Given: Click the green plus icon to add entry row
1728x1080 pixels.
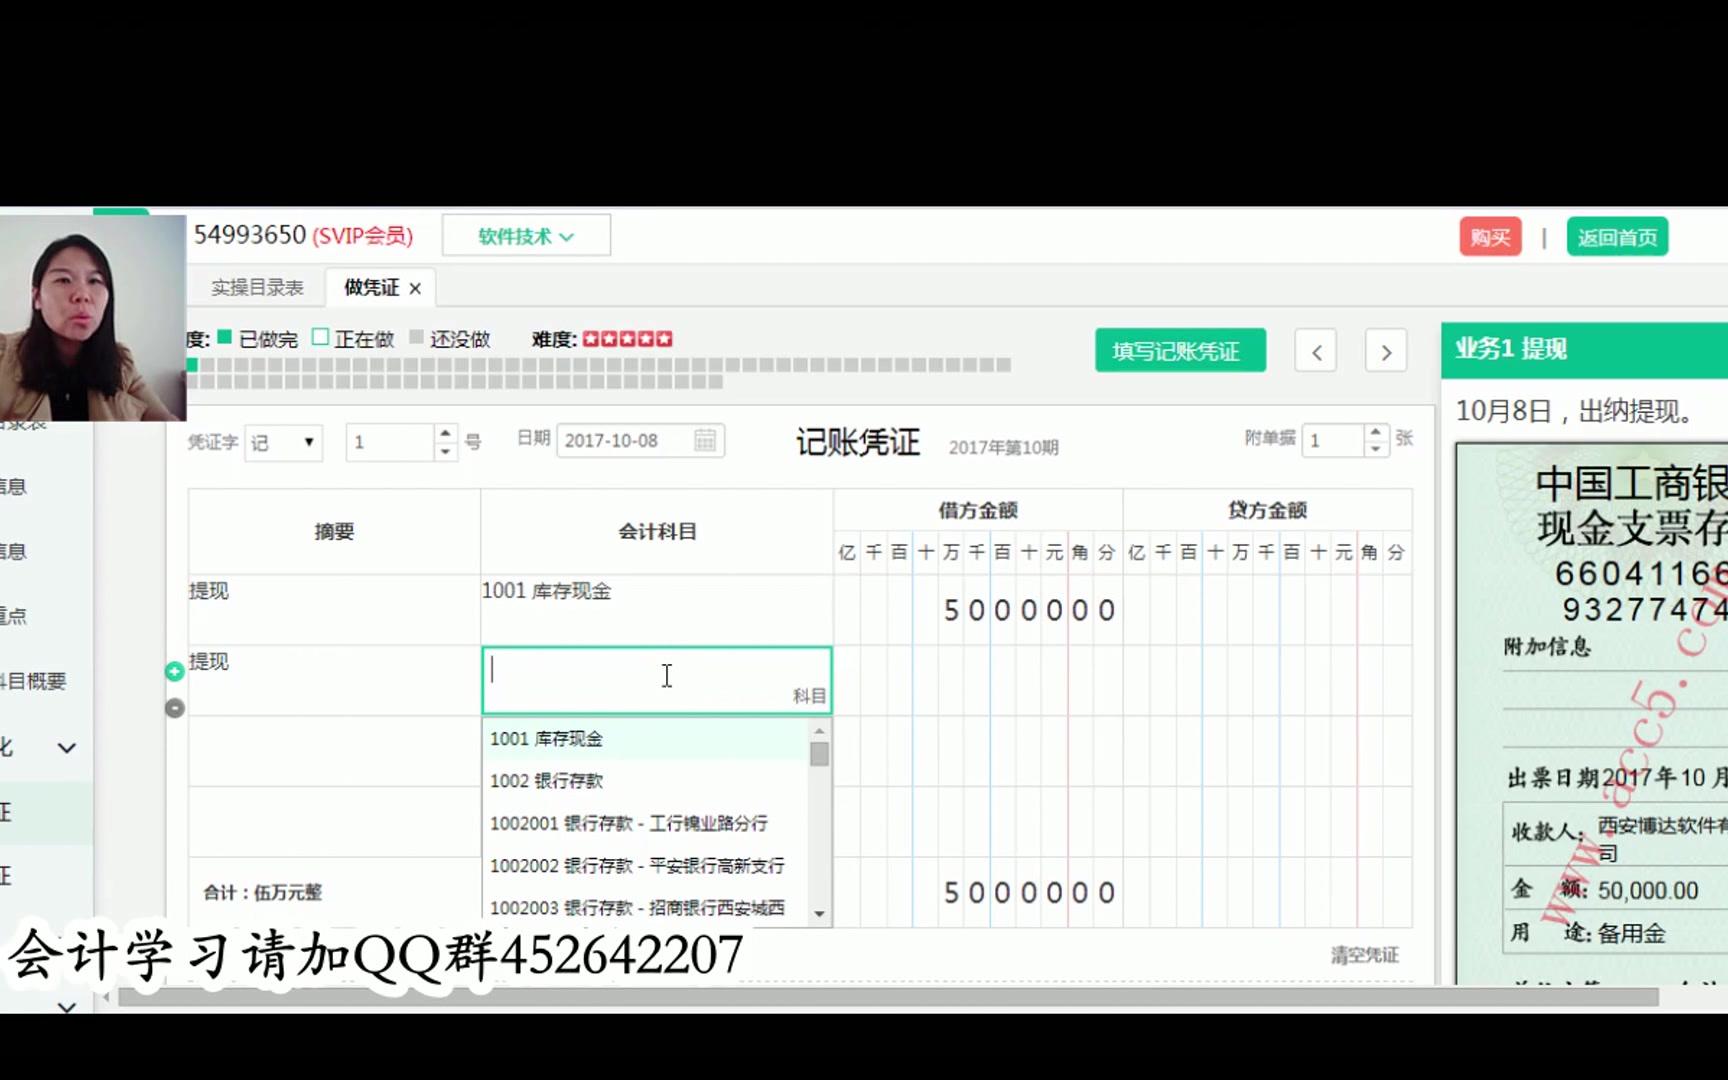Looking at the screenshot, I should (x=175, y=671).
